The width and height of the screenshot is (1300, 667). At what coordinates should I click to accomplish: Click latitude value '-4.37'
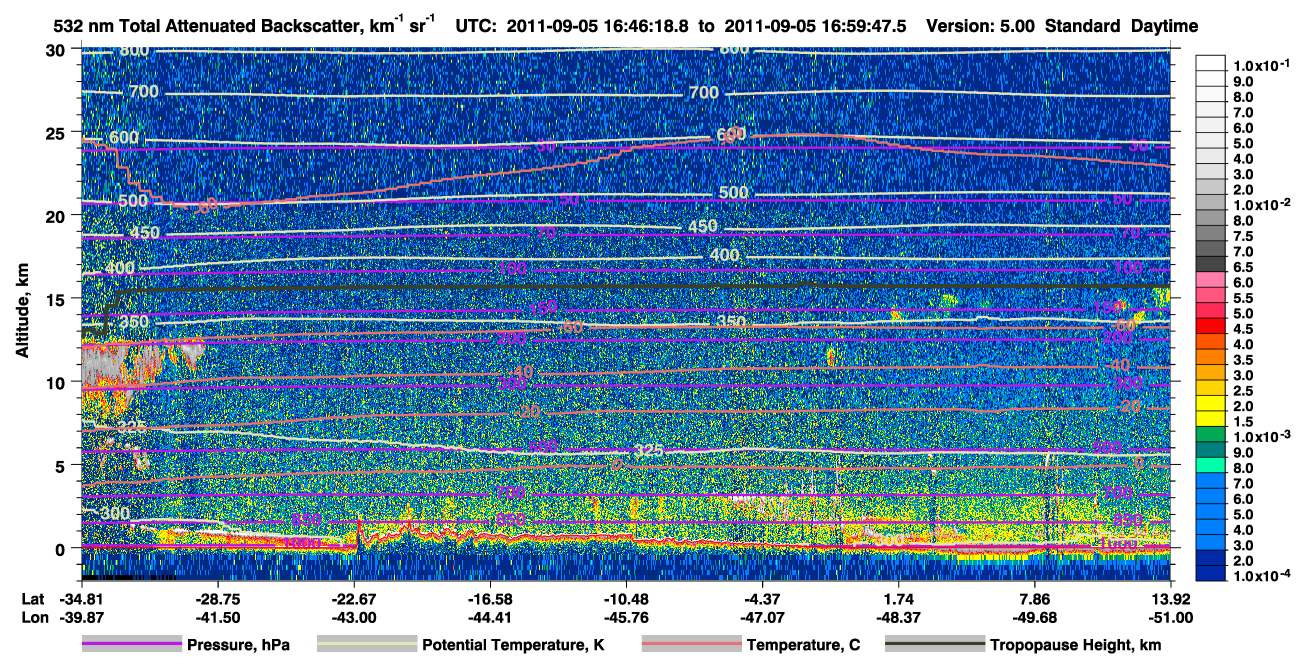762,597
